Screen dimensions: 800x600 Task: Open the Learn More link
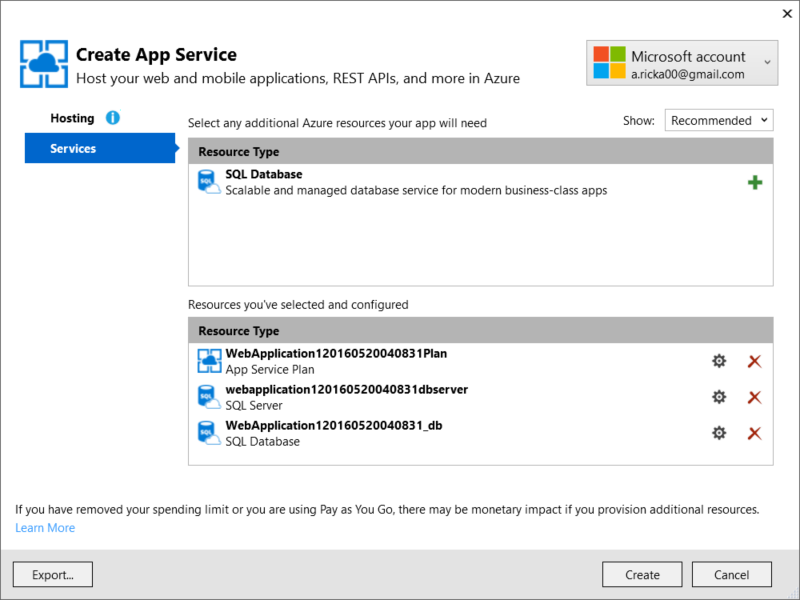click(45, 528)
